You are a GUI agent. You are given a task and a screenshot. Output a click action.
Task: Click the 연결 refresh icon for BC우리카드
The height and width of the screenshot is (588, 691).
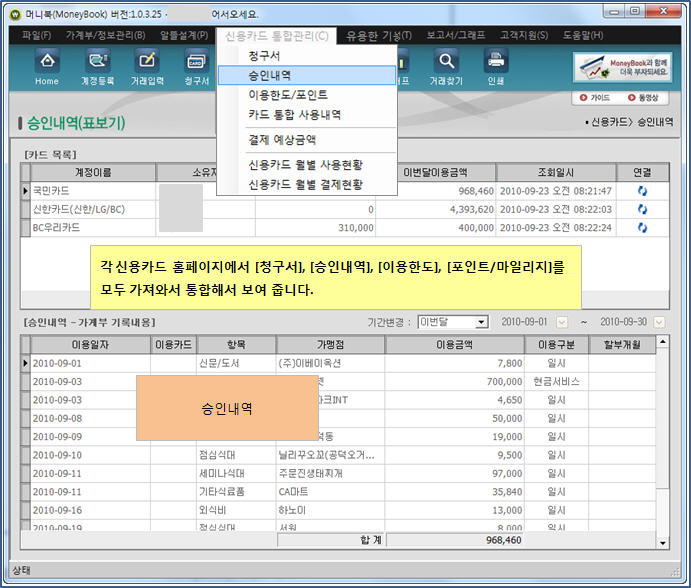pos(642,228)
